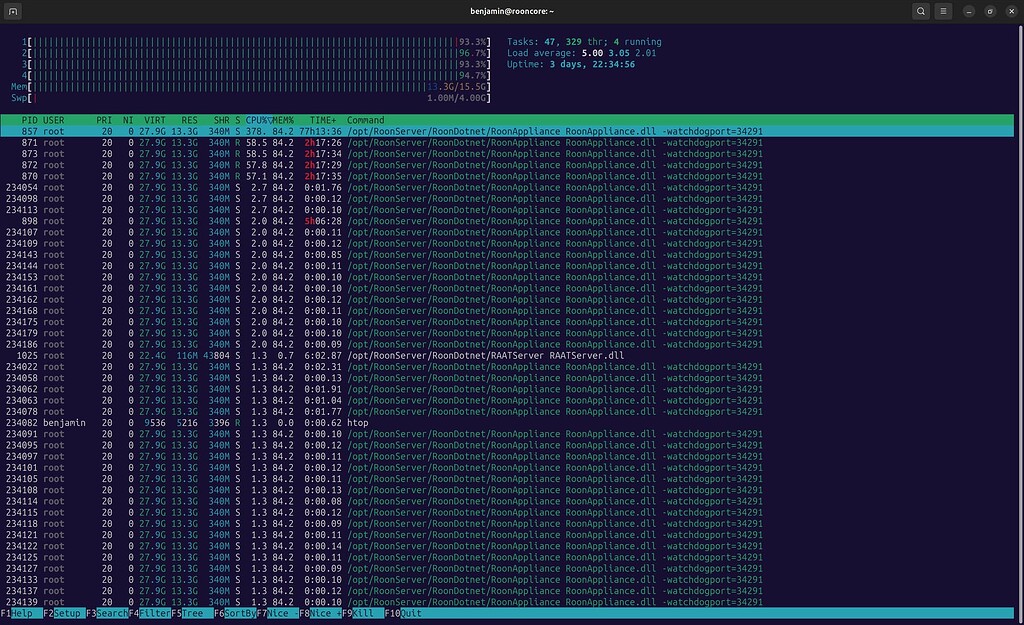Click F10 Quit to exit htop
This screenshot has height=625, width=1024.
pyautogui.click(x=402, y=613)
